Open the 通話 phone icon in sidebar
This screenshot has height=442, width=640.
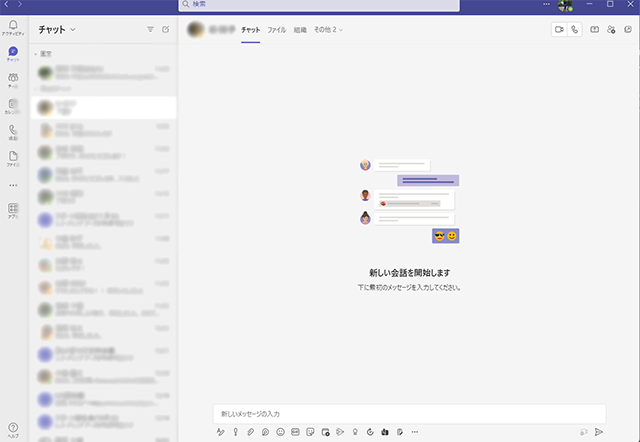click(13, 133)
